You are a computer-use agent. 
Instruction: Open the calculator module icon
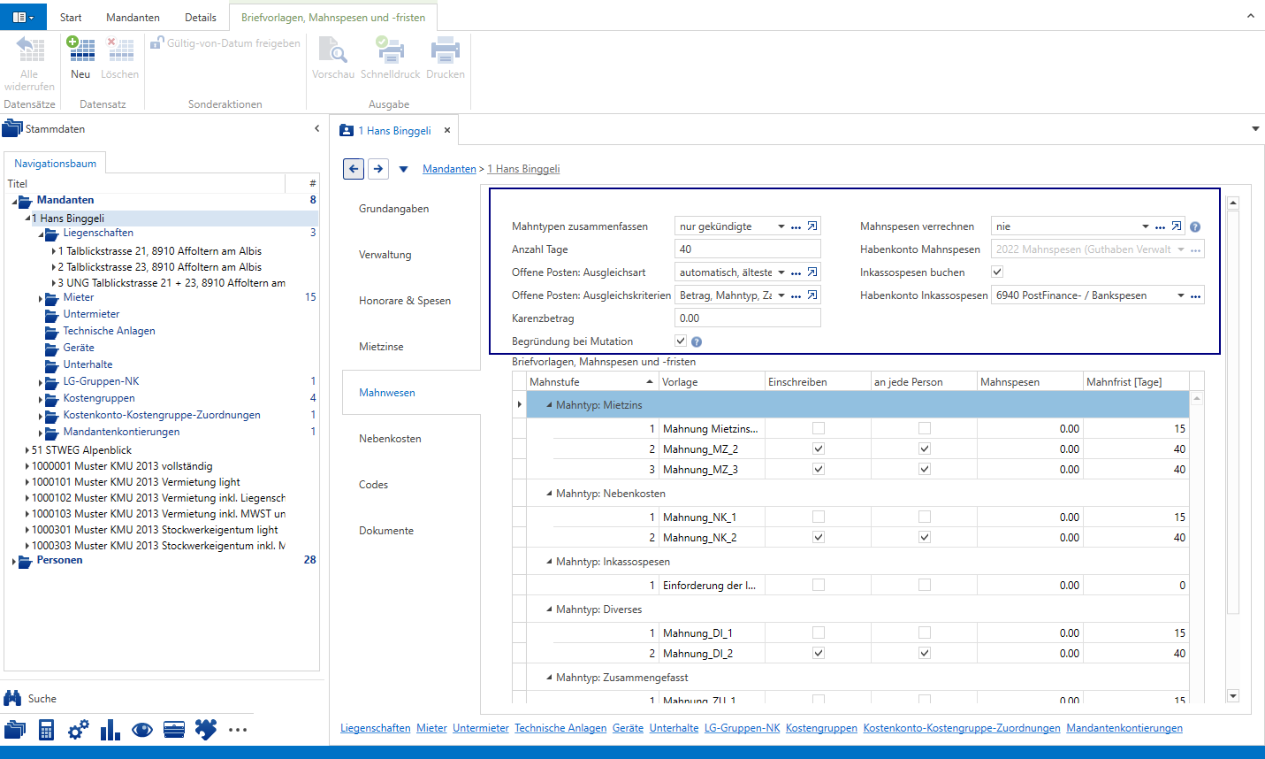(x=46, y=730)
